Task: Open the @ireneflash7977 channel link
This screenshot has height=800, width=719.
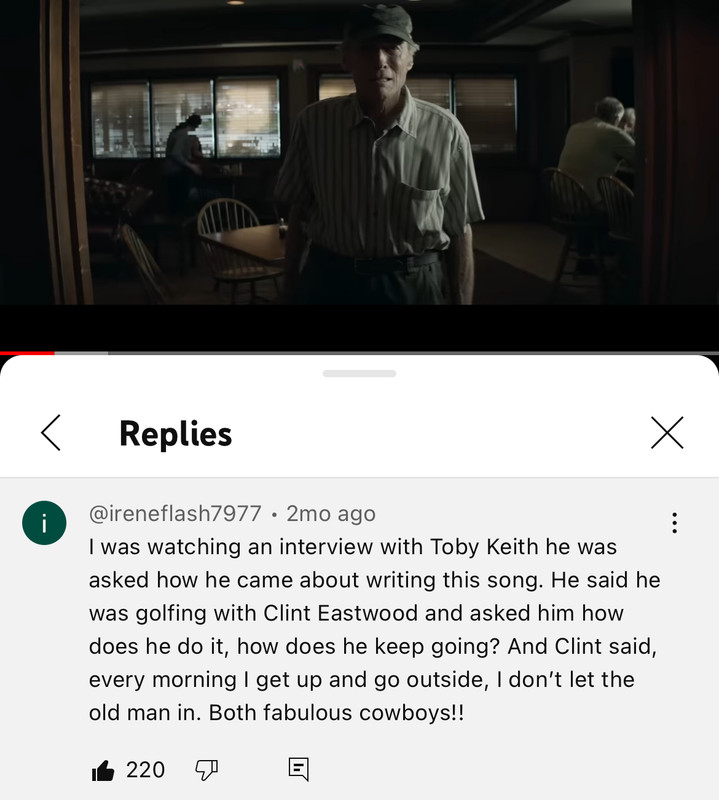Action: coord(175,513)
